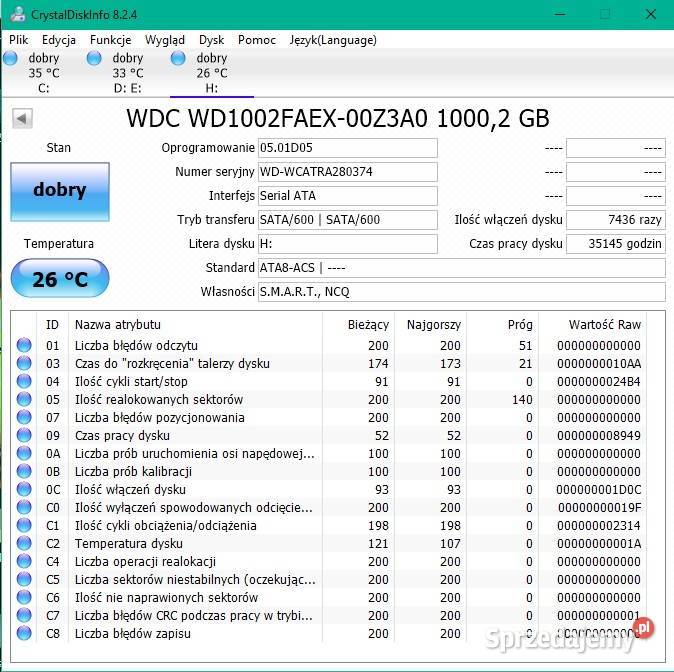Select row Ilość realokowanych sektorów
Image resolution: width=674 pixels, height=672 pixels.
click(x=329, y=399)
